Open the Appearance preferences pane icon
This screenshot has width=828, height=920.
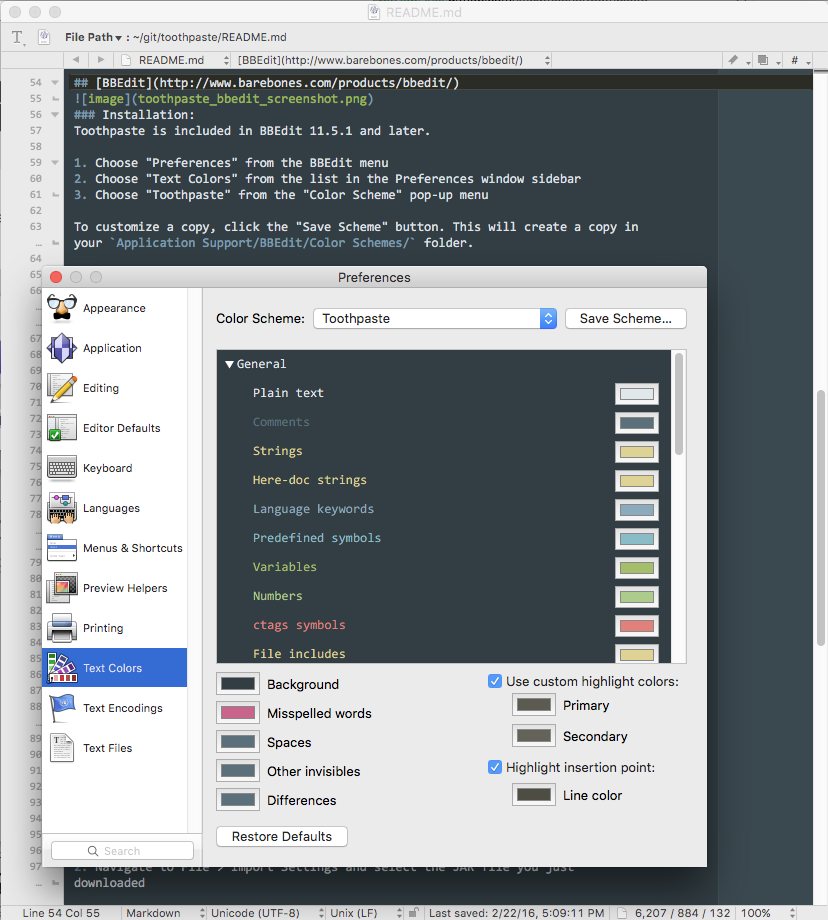pos(62,309)
